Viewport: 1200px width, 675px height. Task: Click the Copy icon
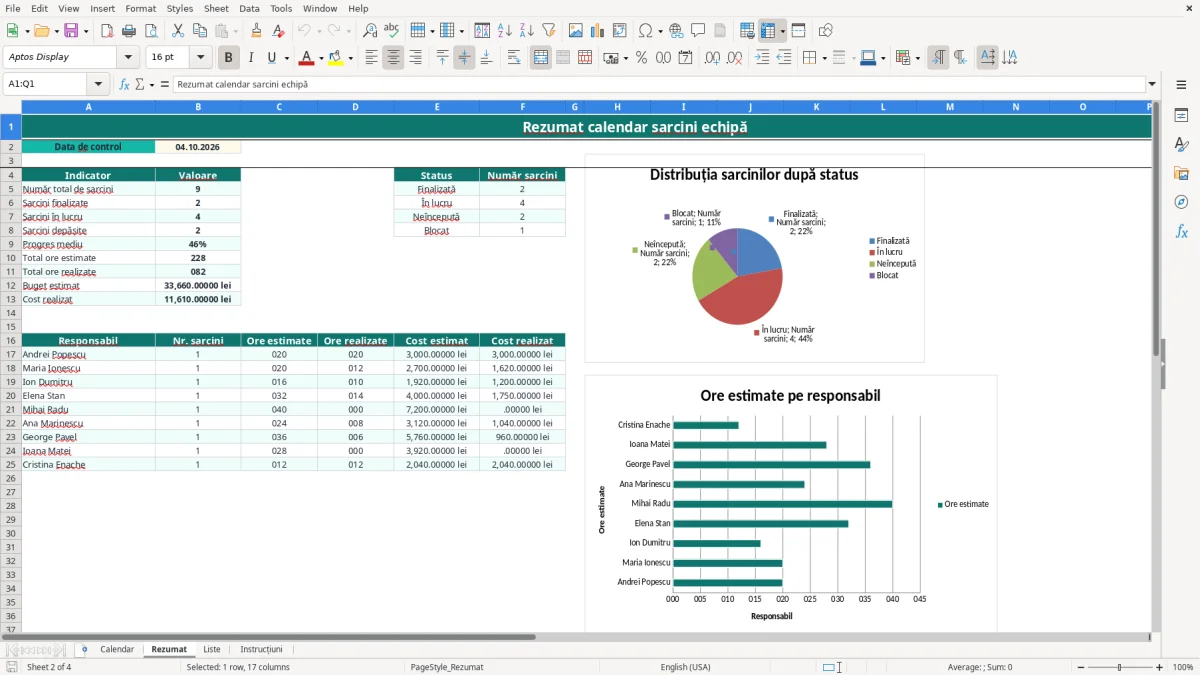(x=200, y=31)
